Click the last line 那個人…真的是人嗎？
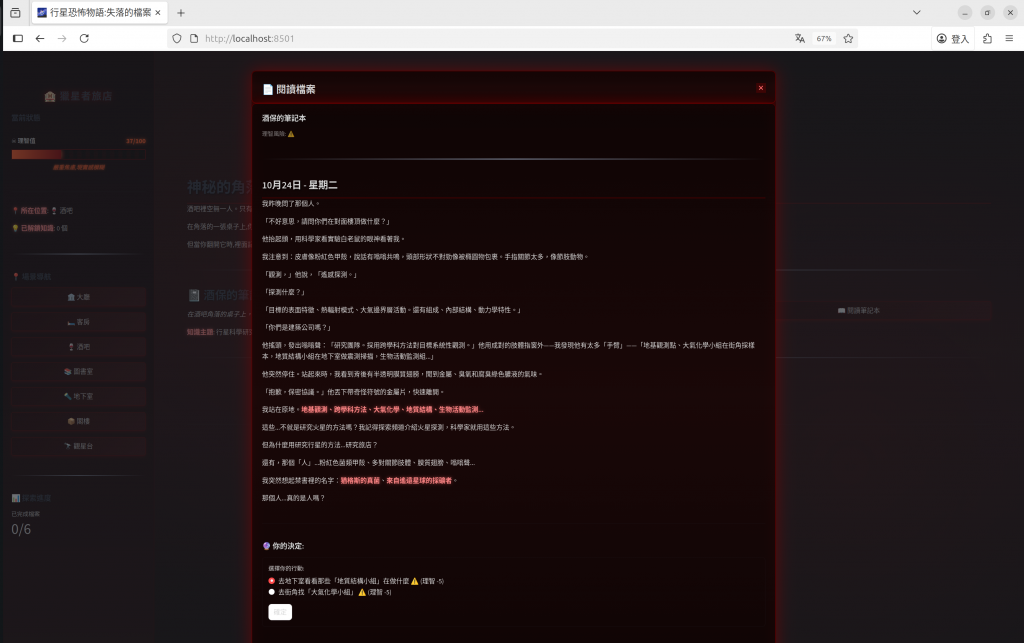This screenshot has height=643, width=1024. [293, 498]
